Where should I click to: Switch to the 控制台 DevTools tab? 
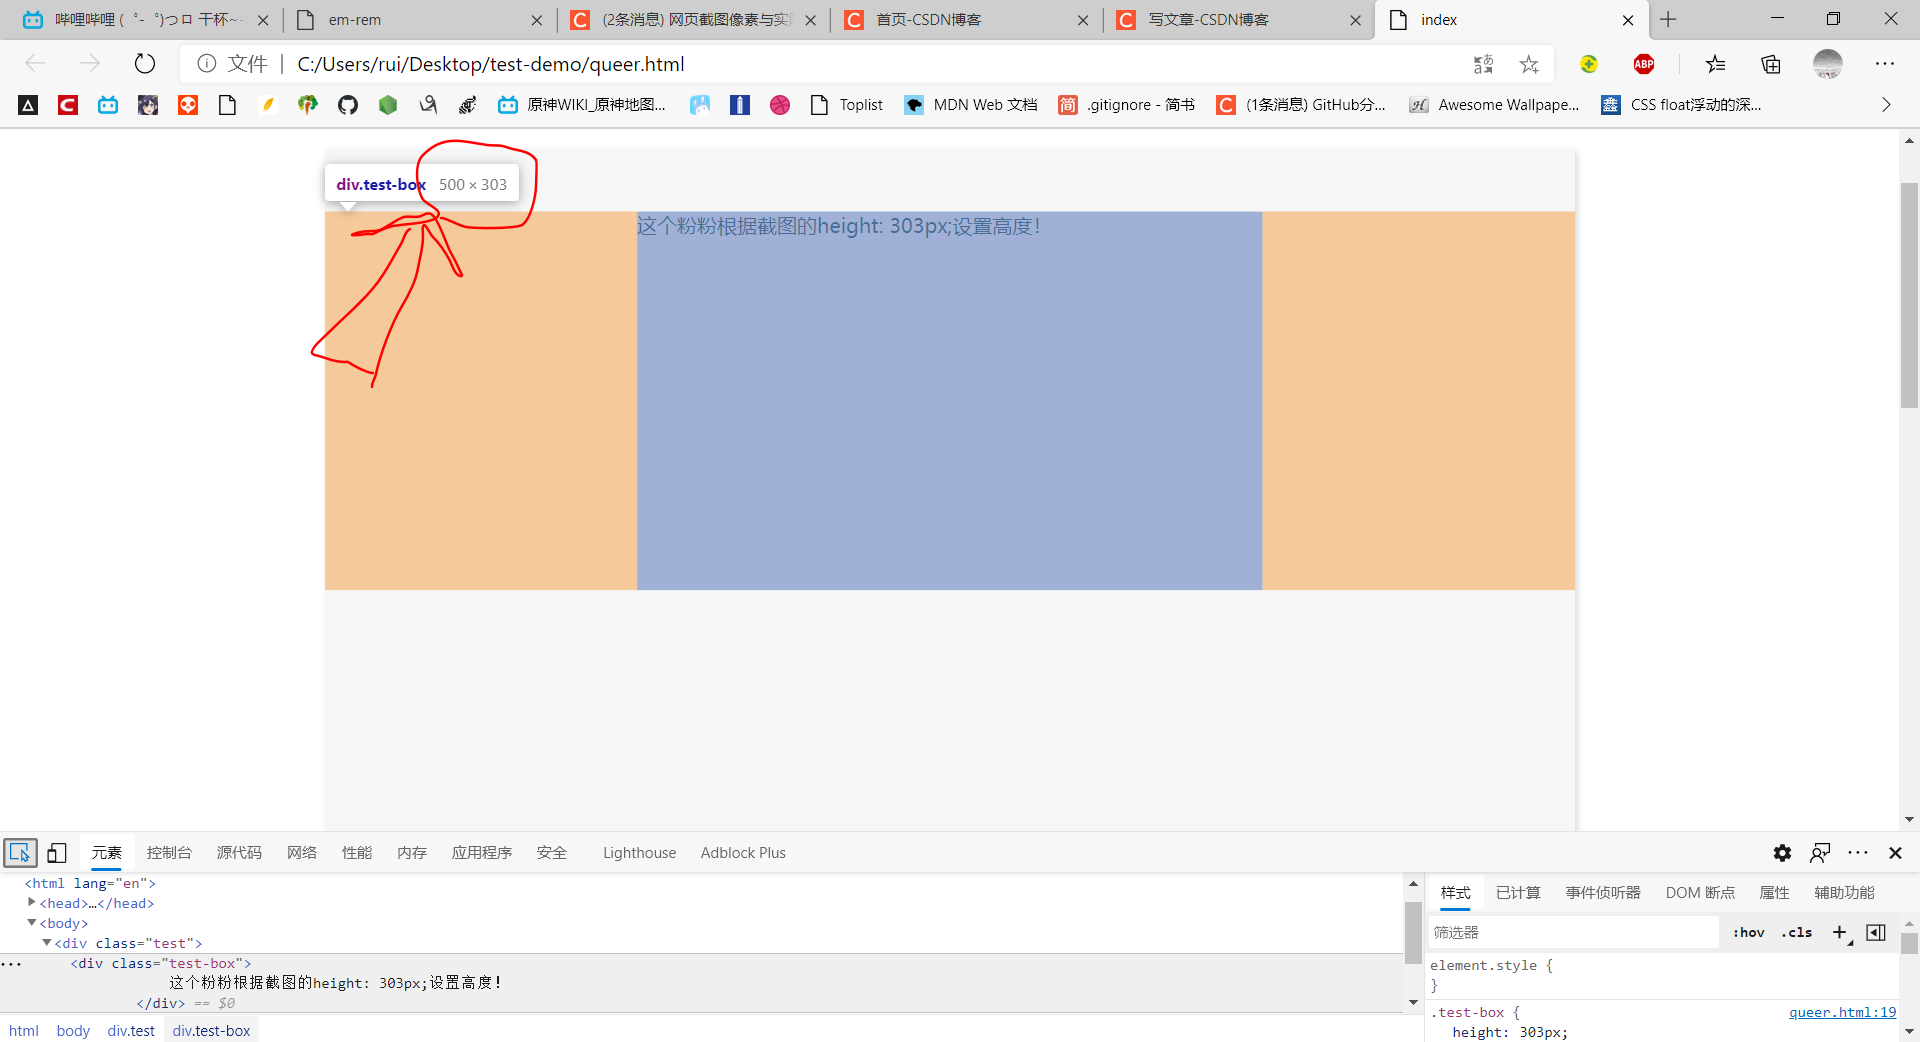coord(168,853)
